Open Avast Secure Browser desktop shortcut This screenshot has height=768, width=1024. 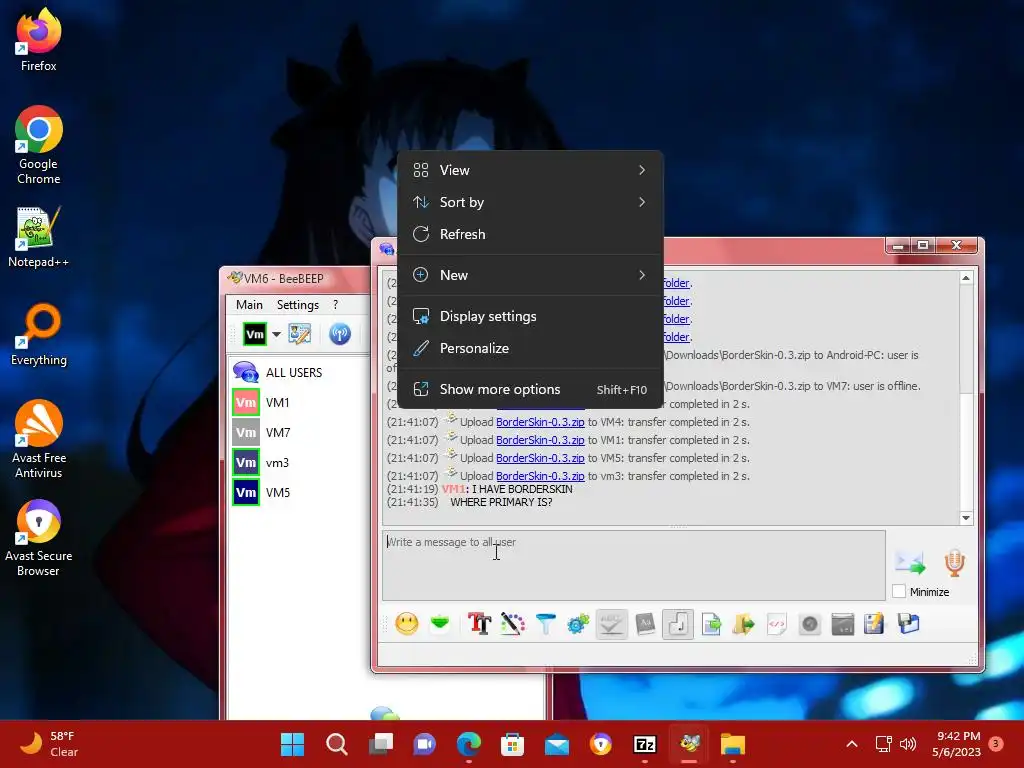[x=39, y=538]
